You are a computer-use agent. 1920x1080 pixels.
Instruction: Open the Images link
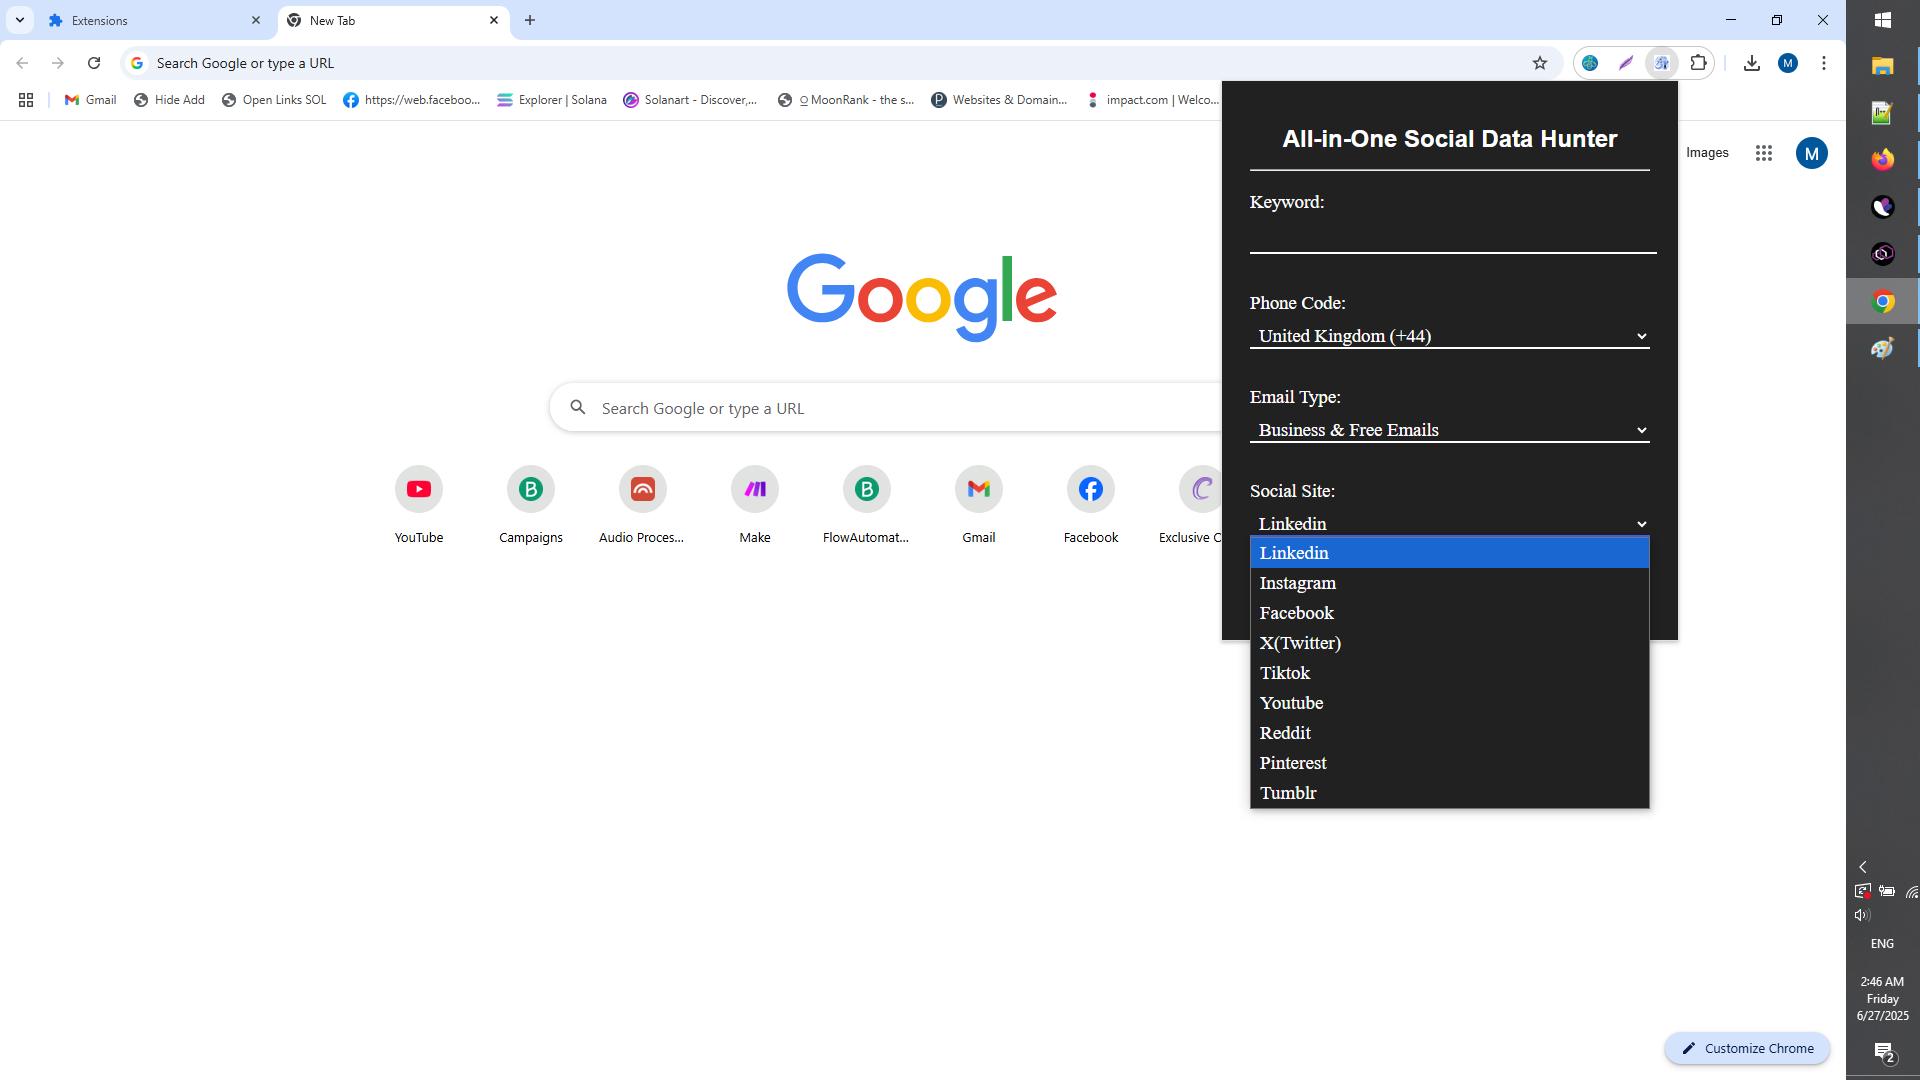click(x=1707, y=153)
